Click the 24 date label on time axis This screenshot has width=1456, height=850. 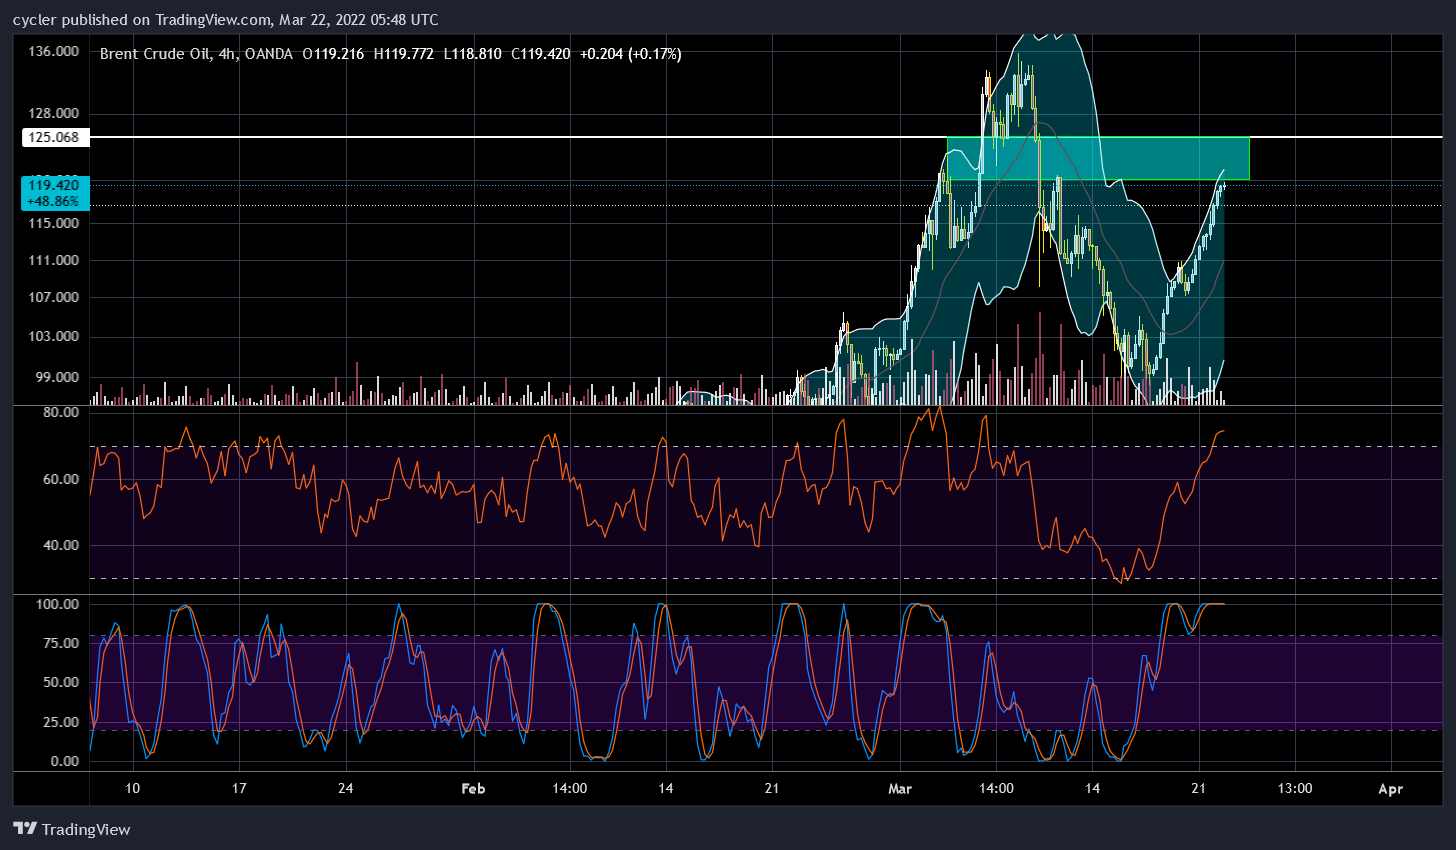point(345,789)
